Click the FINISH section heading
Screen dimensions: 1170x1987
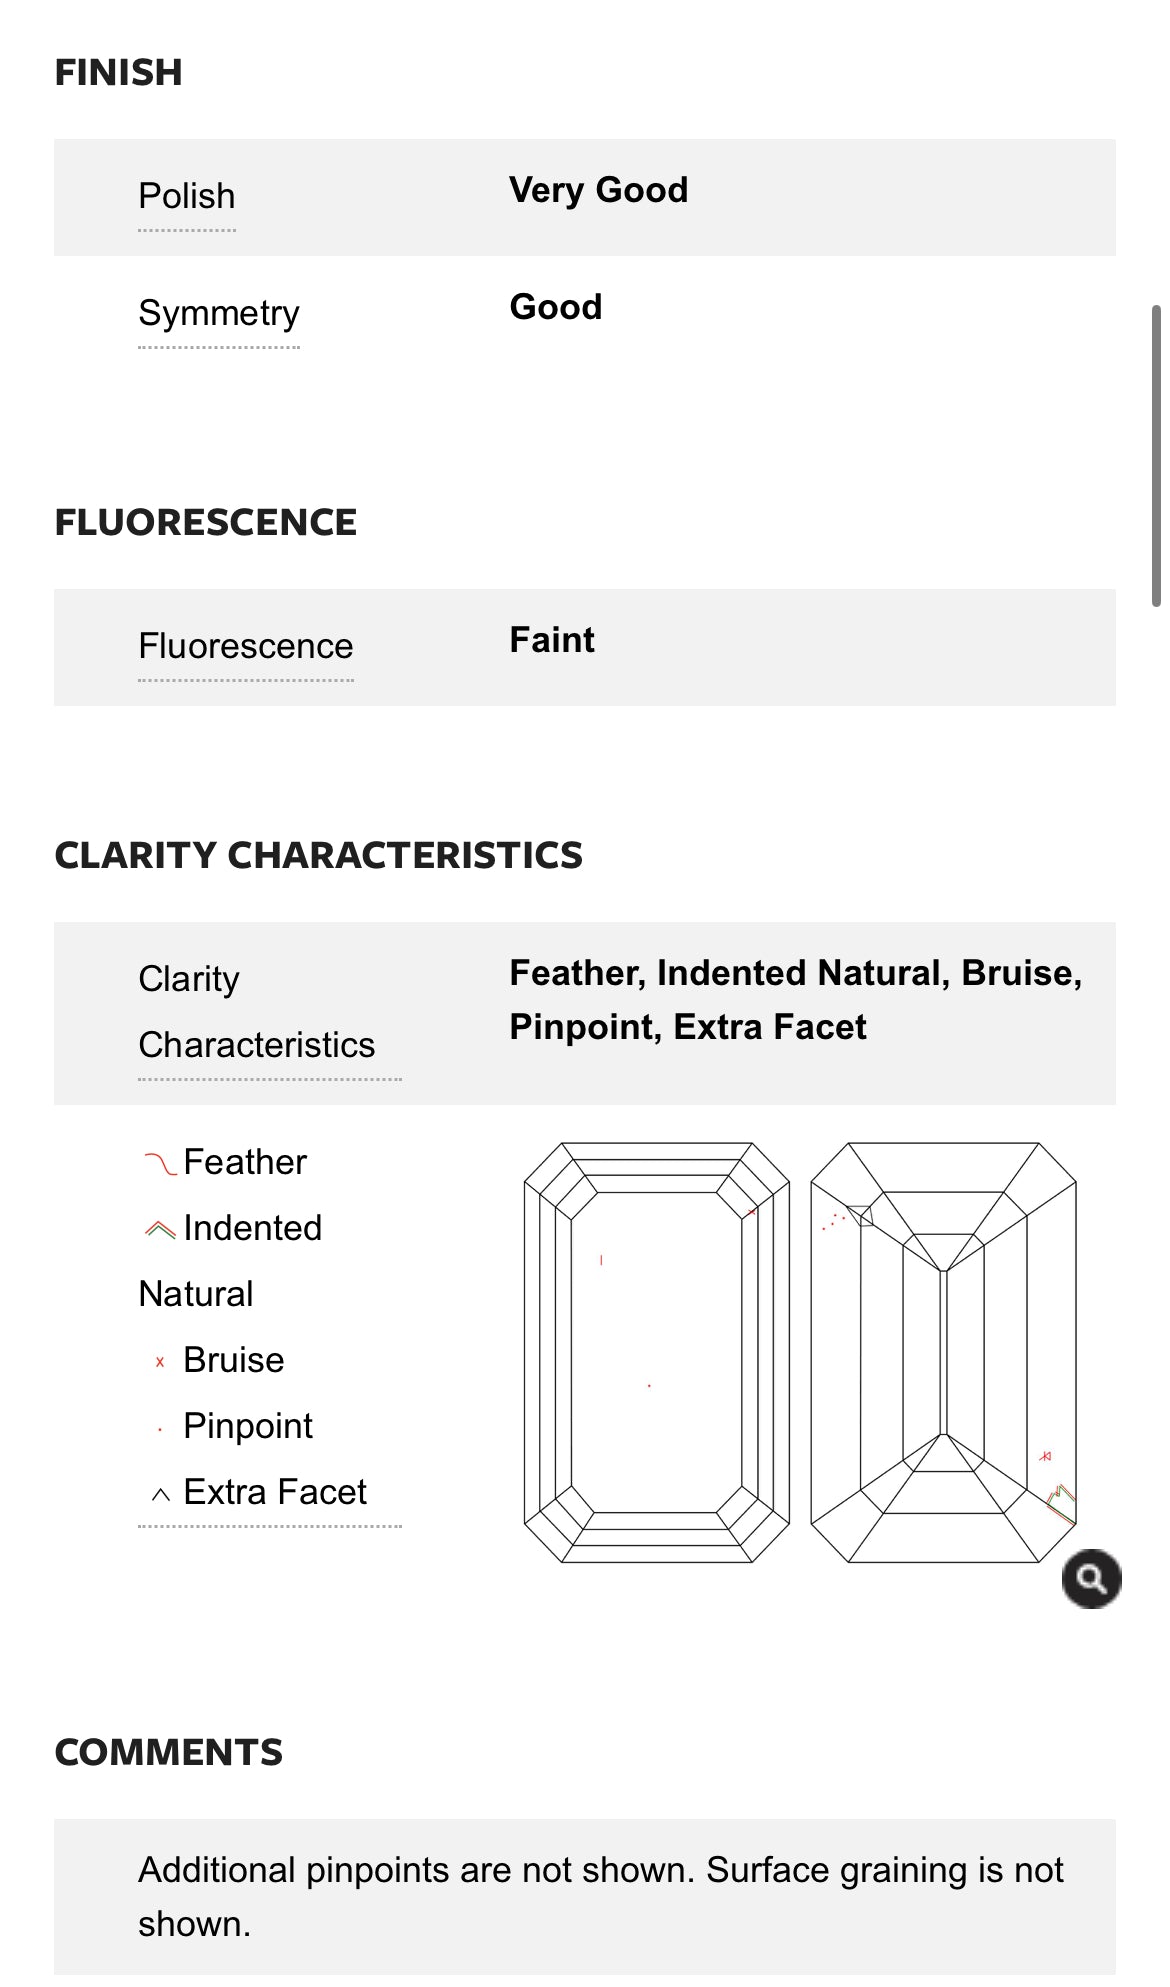(118, 72)
